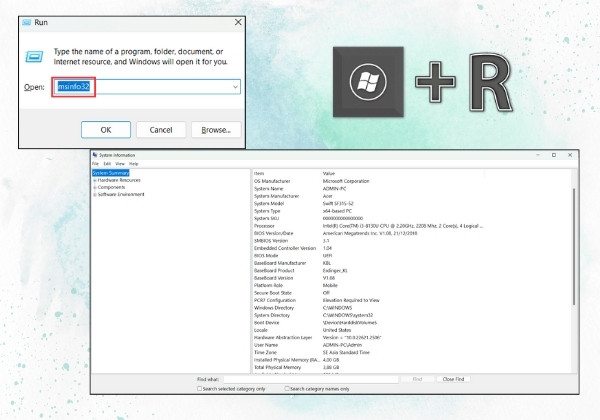Click the Find button
Screen dimensions: 600x420
pyautogui.click(x=417, y=379)
